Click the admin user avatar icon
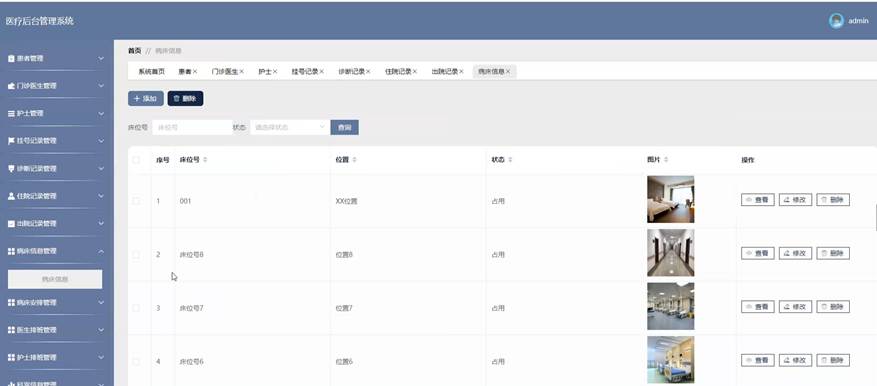Viewport: 877px width, 386px height. [x=836, y=21]
